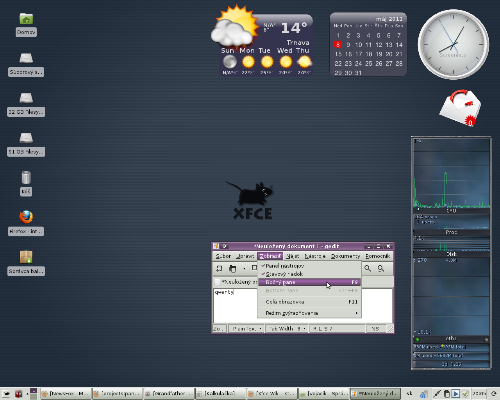Open the dropdown arrow beside the open file icon

tap(244, 268)
